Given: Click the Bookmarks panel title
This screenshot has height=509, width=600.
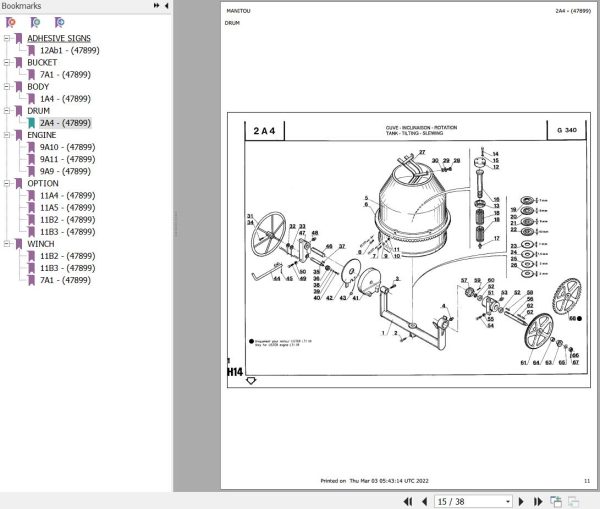Looking at the screenshot, I should 21,6.
